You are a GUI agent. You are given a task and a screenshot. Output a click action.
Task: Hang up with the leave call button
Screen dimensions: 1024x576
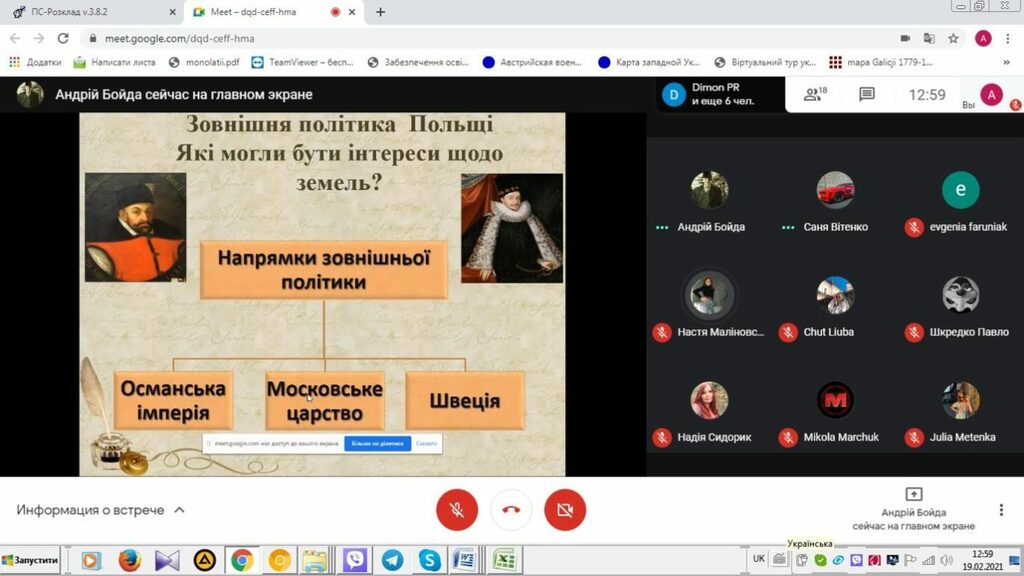click(x=511, y=510)
